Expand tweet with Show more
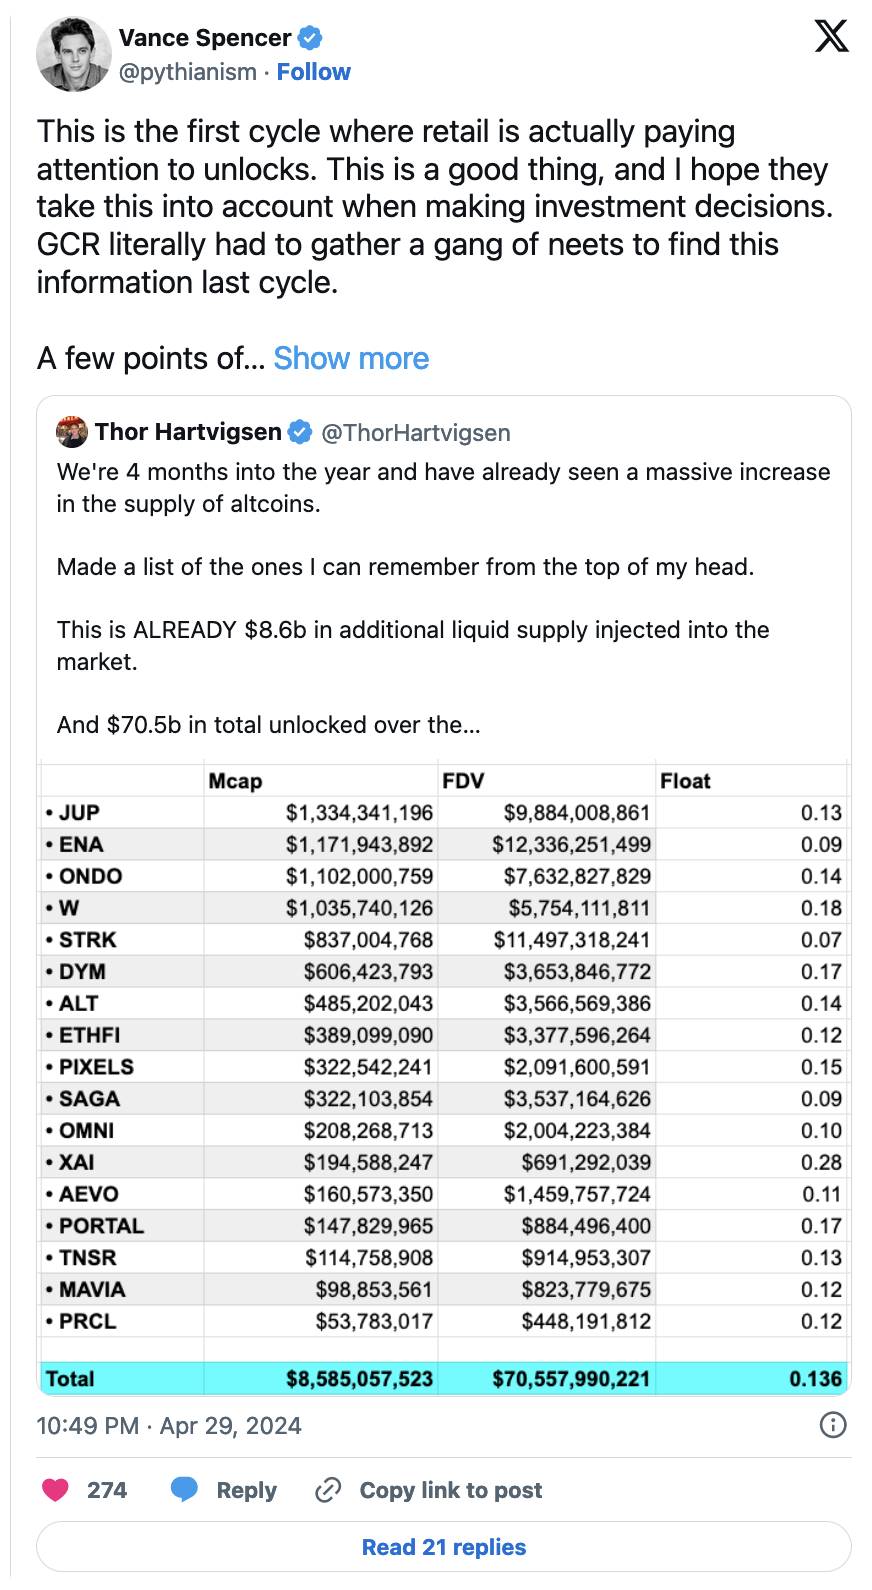 (x=351, y=358)
